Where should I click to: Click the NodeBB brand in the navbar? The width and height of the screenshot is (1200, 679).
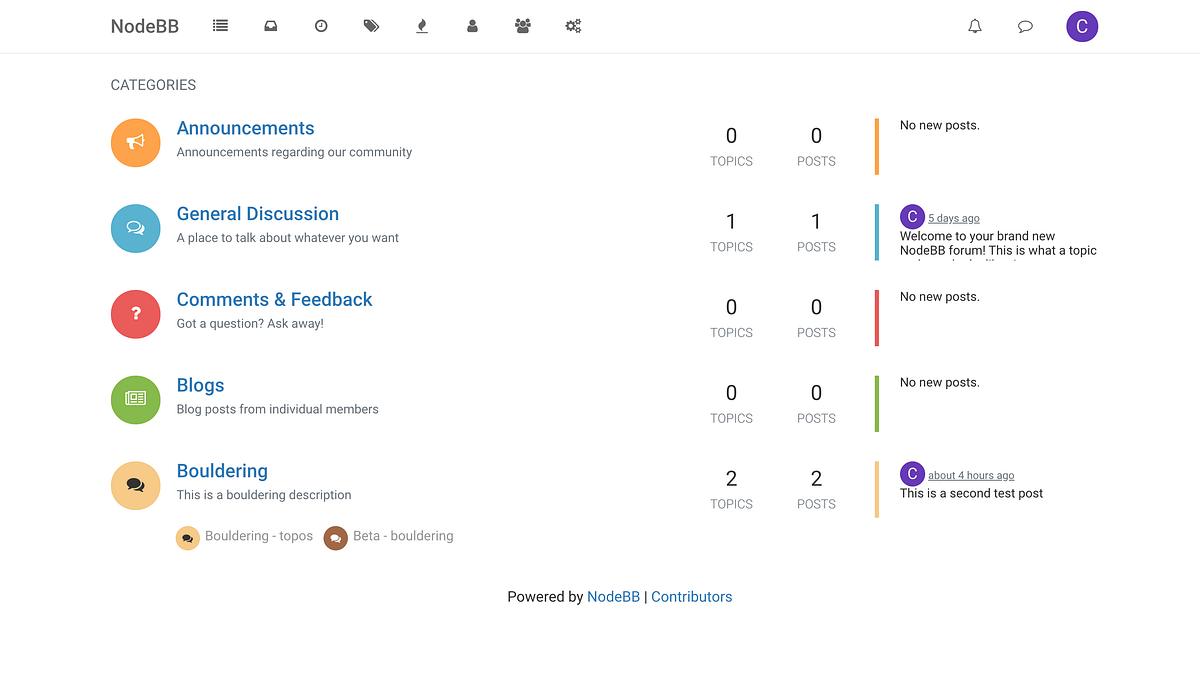144,26
